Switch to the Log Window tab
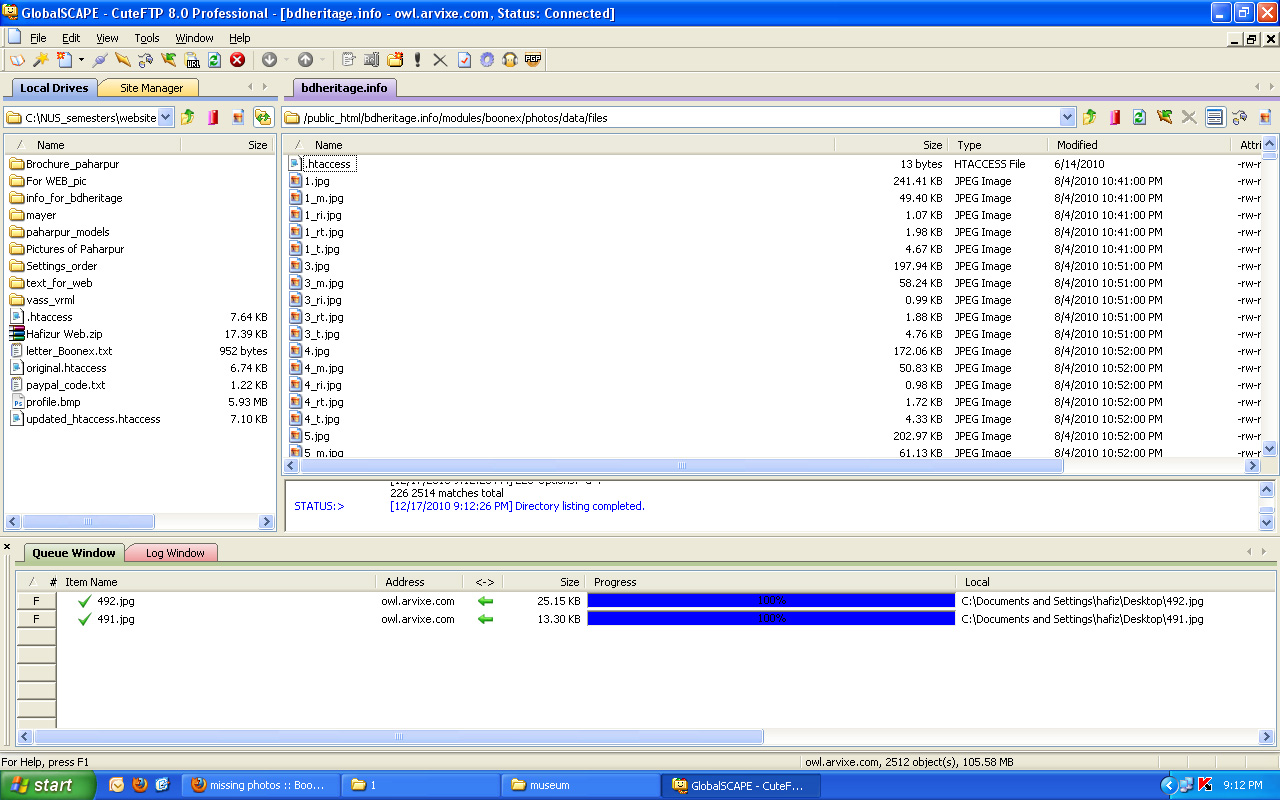This screenshot has width=1280, height=800. [174, 553]
